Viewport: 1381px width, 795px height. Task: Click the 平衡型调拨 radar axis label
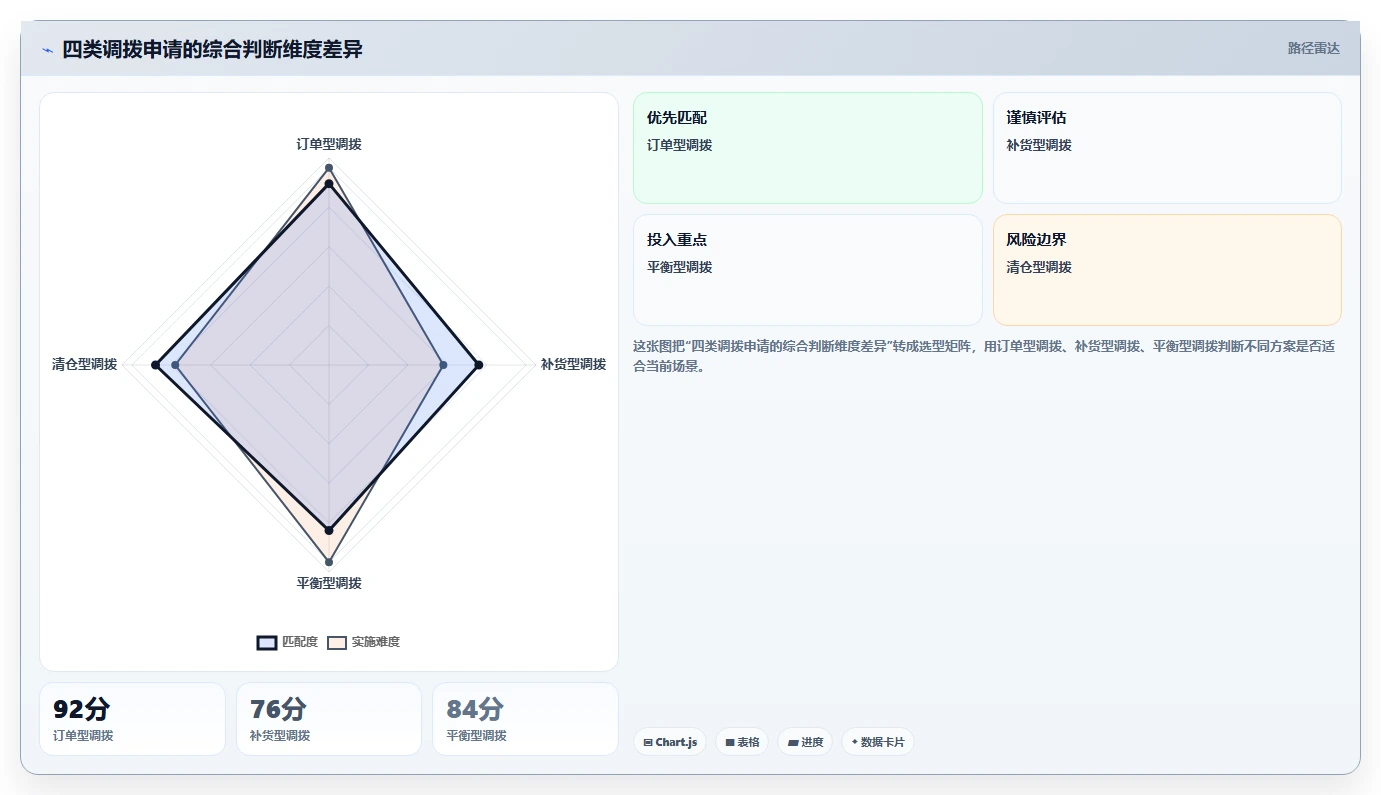[329, 583]
